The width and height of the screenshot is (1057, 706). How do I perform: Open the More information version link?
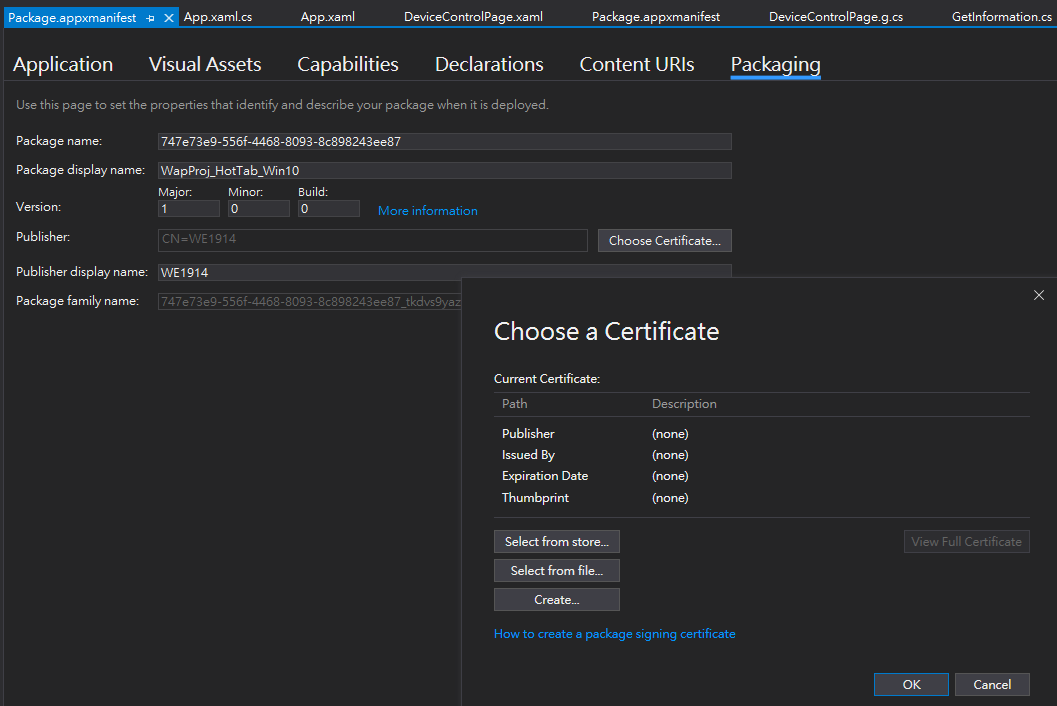[427, 210]
